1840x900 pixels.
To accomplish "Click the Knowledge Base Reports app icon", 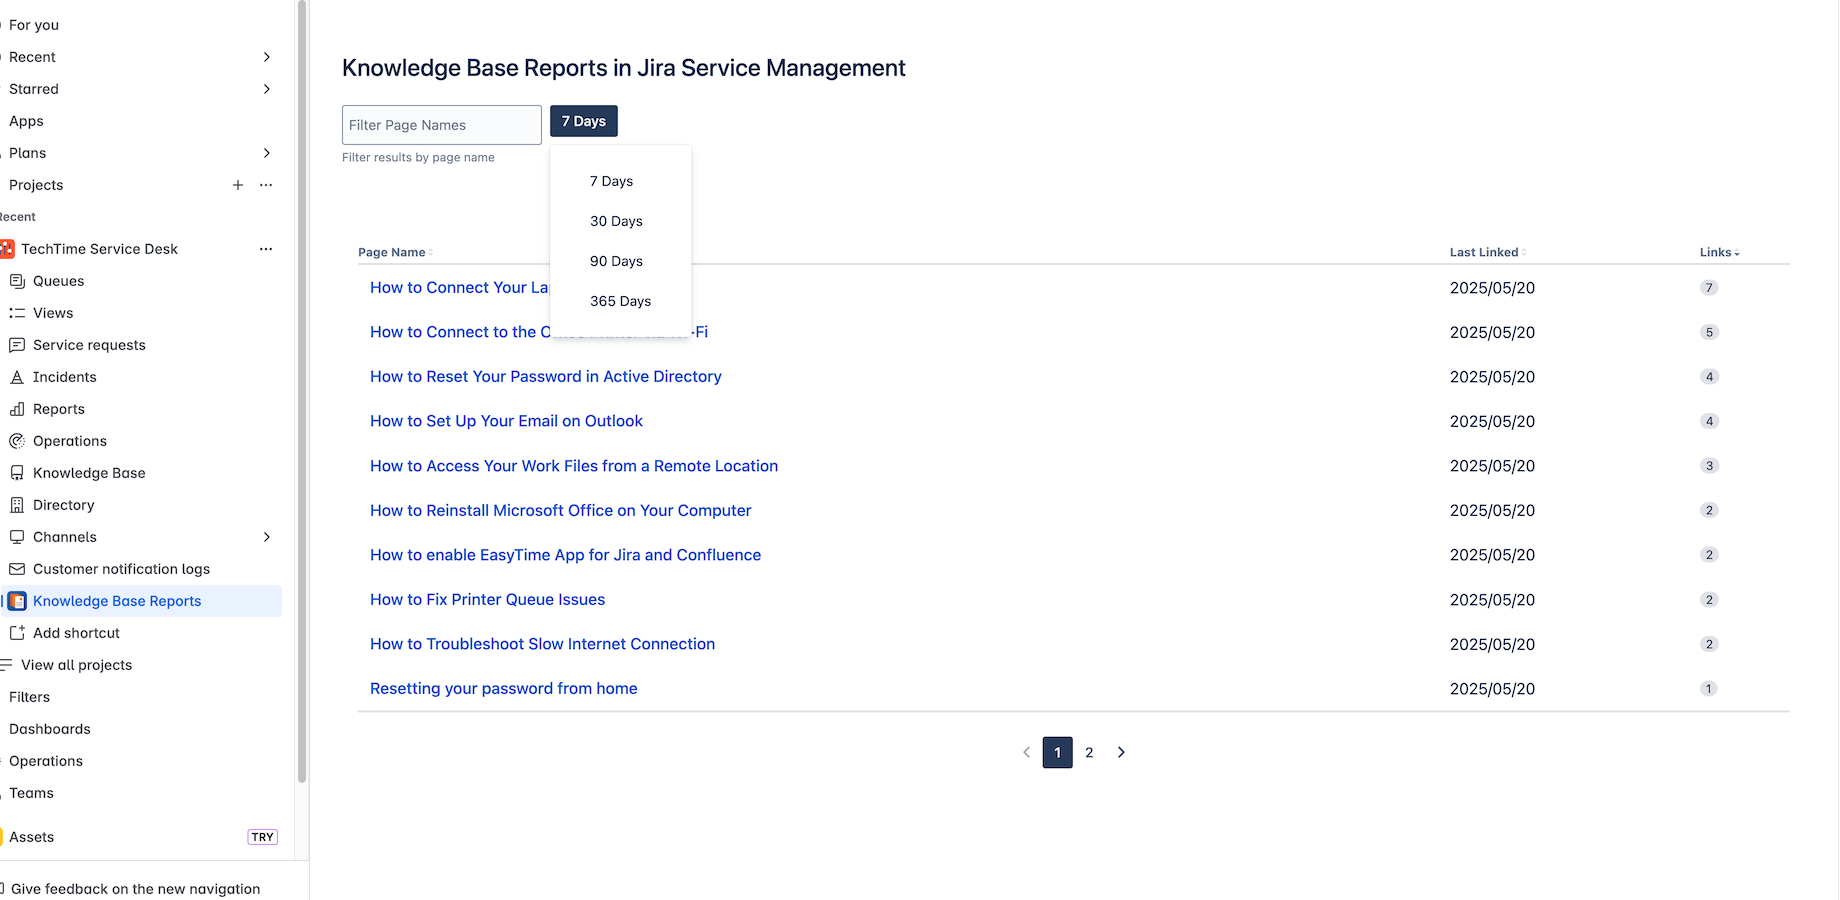I will point(17,601).
